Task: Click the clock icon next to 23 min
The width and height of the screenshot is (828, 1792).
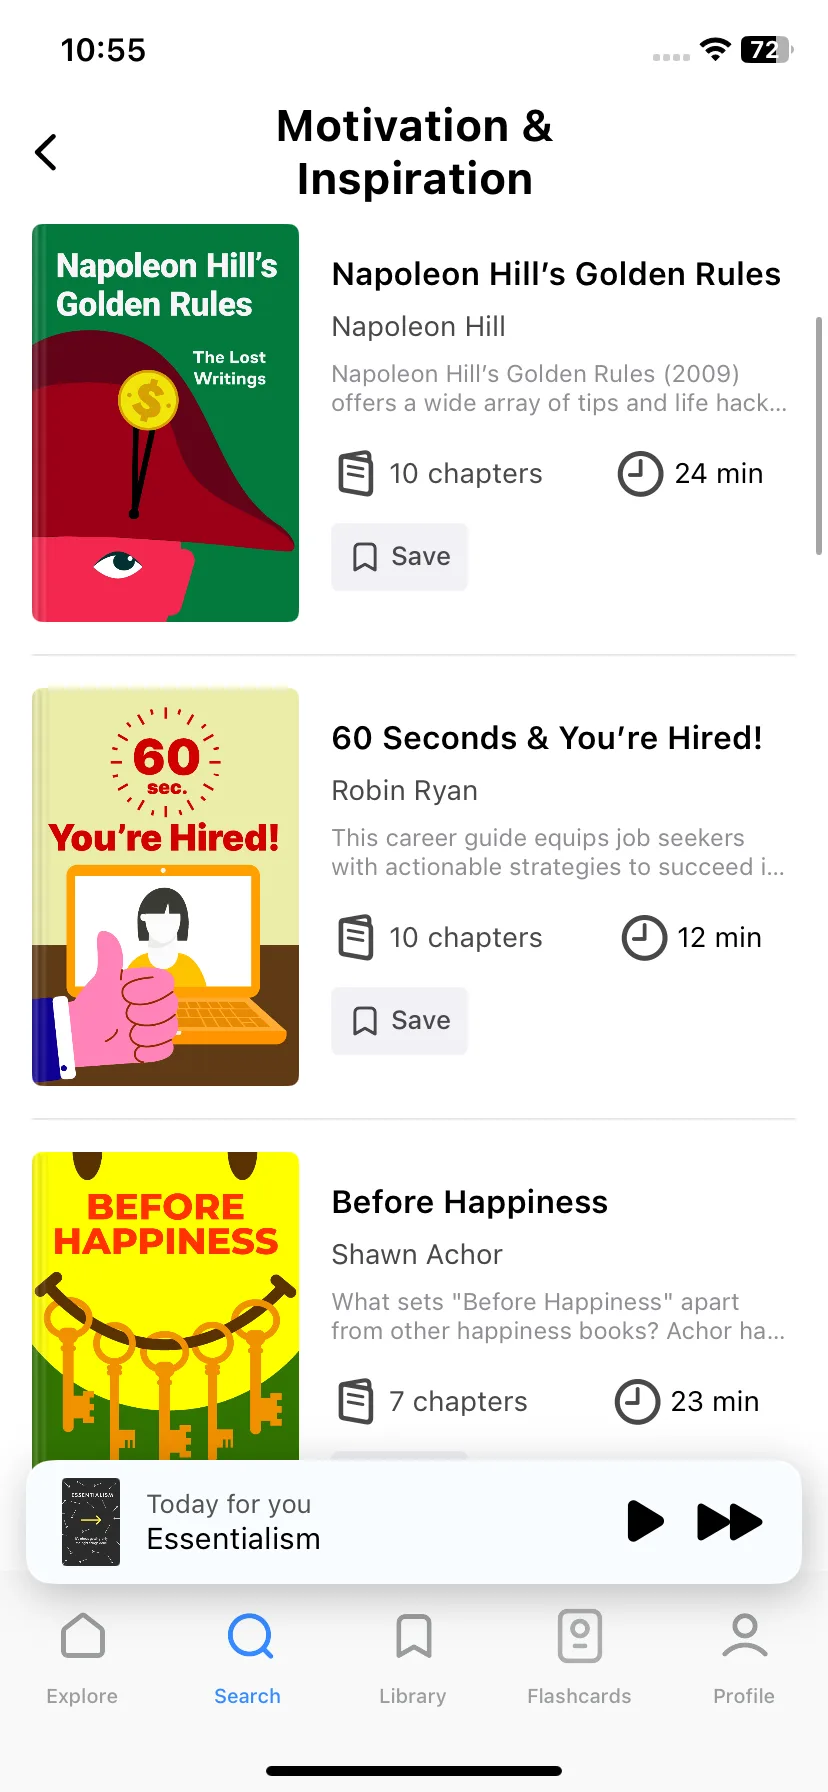Action: coord(637,1401)
